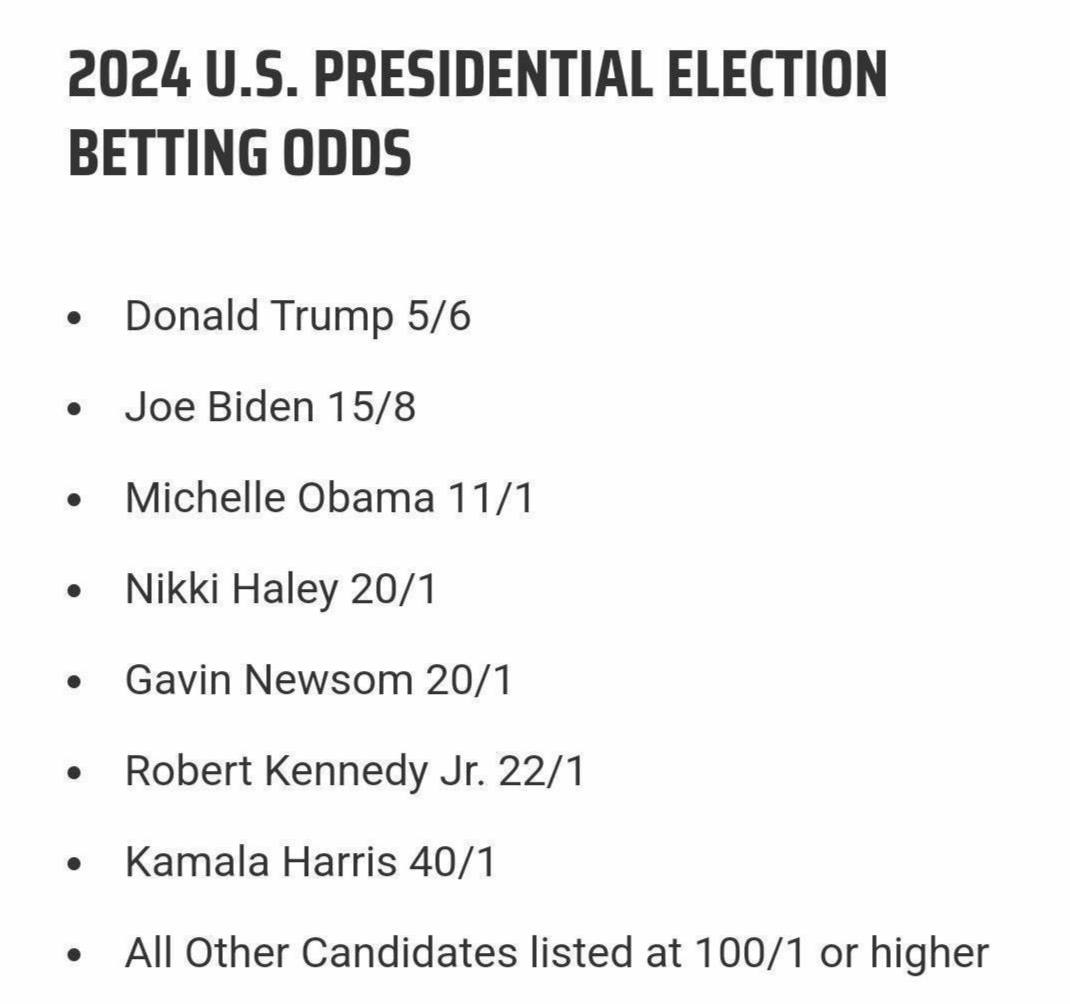Select the Michelle Obama name text
Viewport: 1070px width, 1004px height.
[280, 498]
